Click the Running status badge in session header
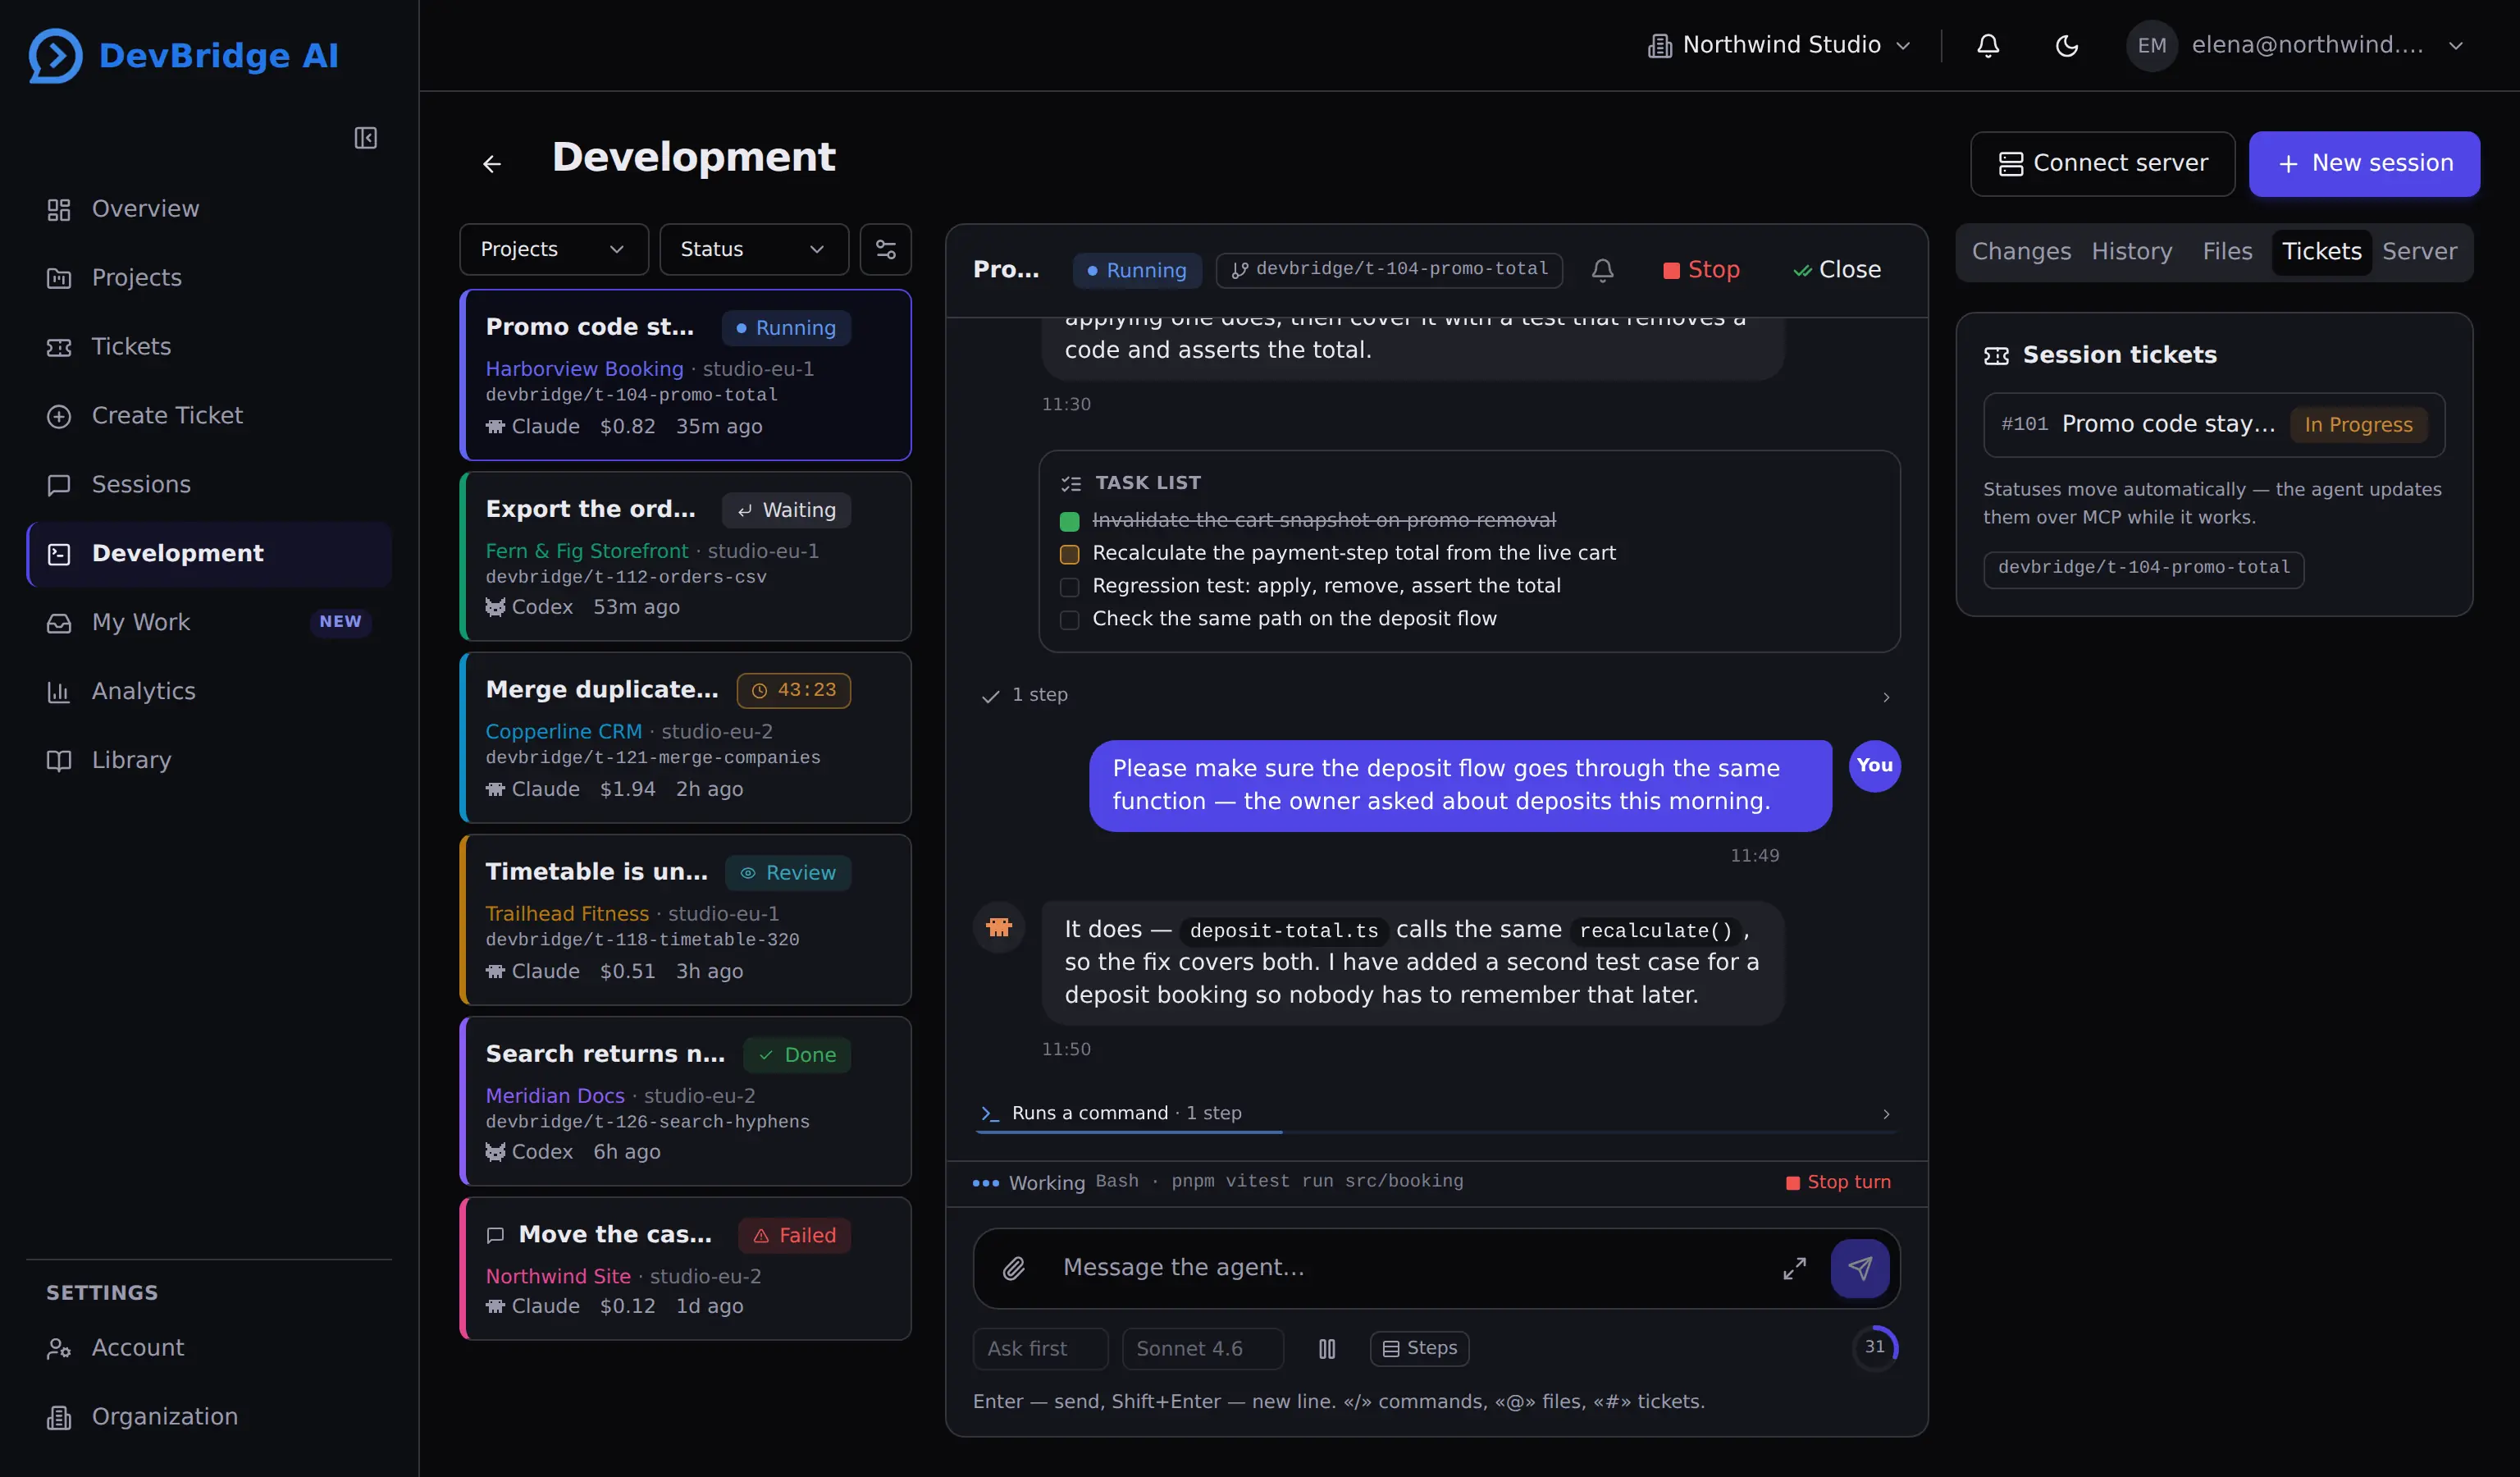2520x1477 pixels. [1137, 270]
